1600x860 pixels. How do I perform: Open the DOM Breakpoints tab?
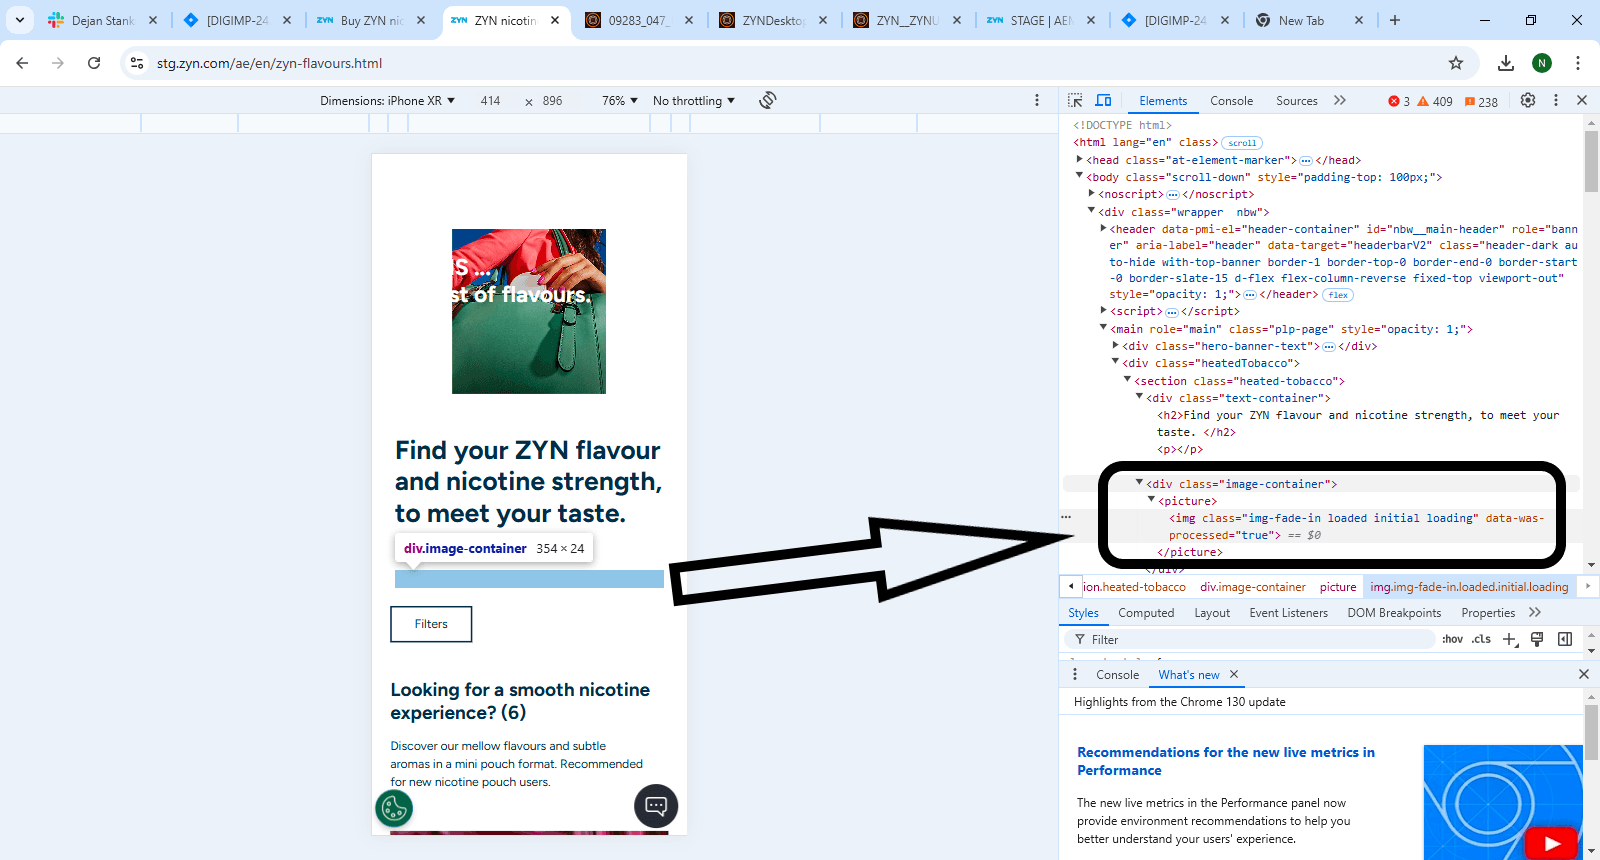pos(1394,613)
